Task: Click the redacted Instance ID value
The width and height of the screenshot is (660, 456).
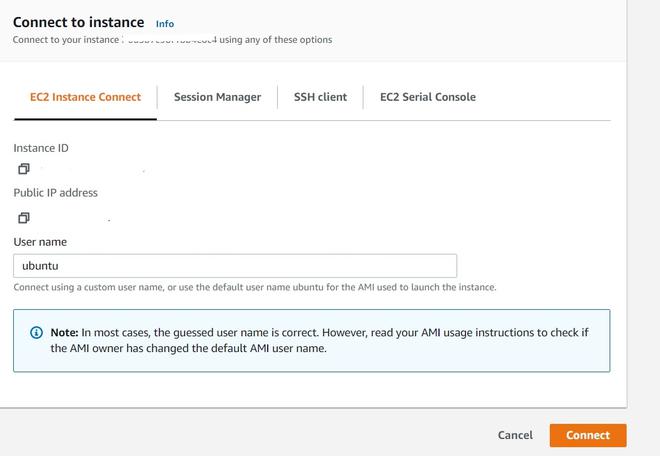Action: pyautogui.click(x=90, y=170)
